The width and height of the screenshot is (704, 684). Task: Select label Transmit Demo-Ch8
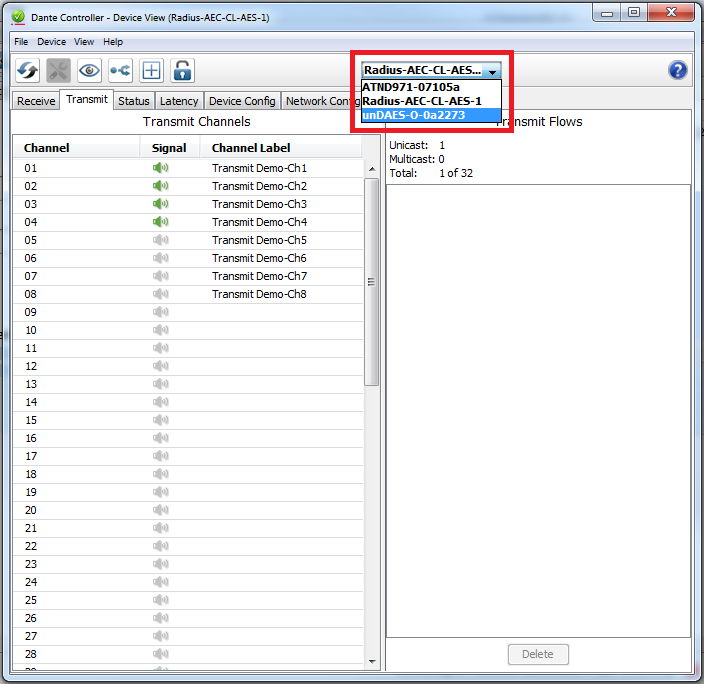pos(260,294)
